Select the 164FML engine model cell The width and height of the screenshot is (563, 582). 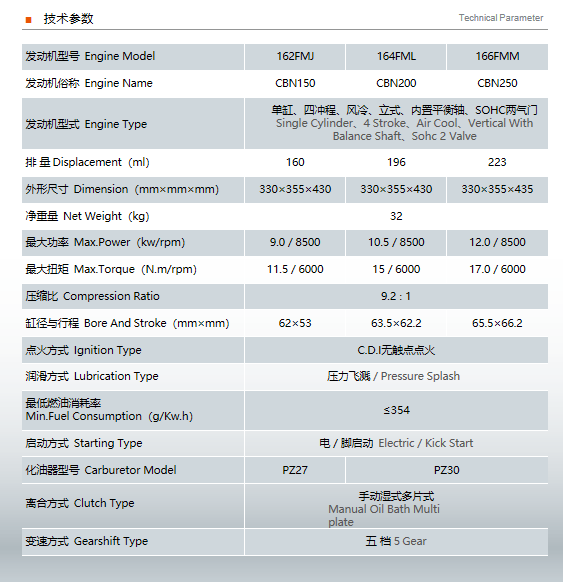click(x=396, y=57)
